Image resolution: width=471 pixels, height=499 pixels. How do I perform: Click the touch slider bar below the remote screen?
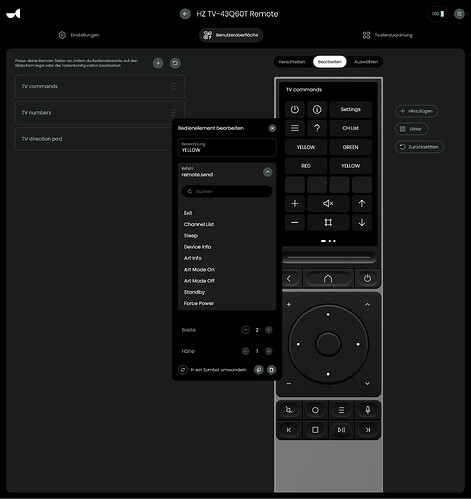pyautogui.click(x=329, y=257)
